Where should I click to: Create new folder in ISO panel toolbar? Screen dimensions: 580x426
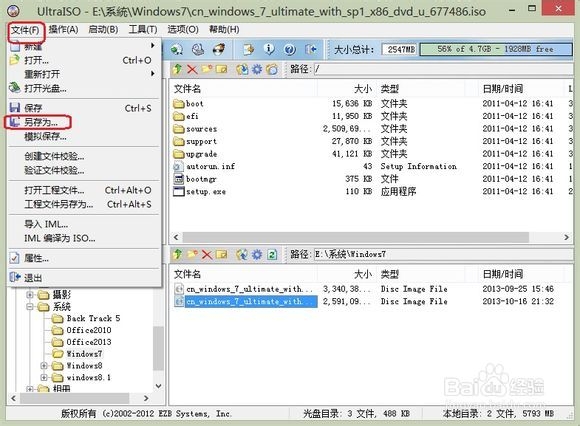206,69
